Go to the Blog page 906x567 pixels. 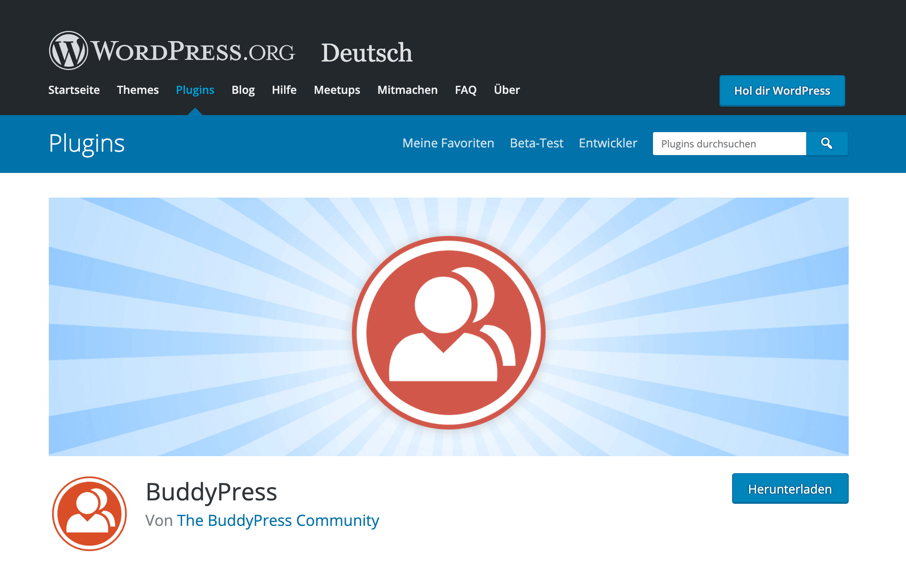point(243,90)
